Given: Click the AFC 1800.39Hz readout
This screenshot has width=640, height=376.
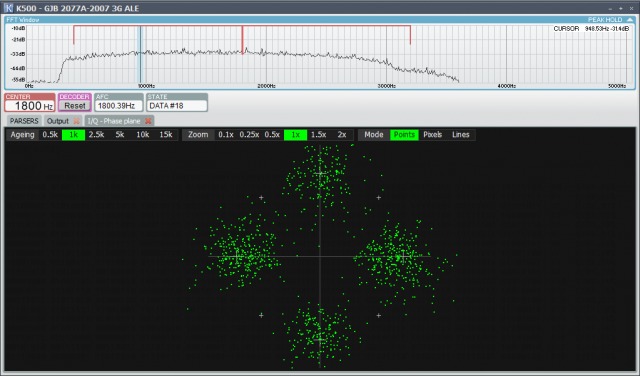Looking at the screenshot, I should (119, 106).
